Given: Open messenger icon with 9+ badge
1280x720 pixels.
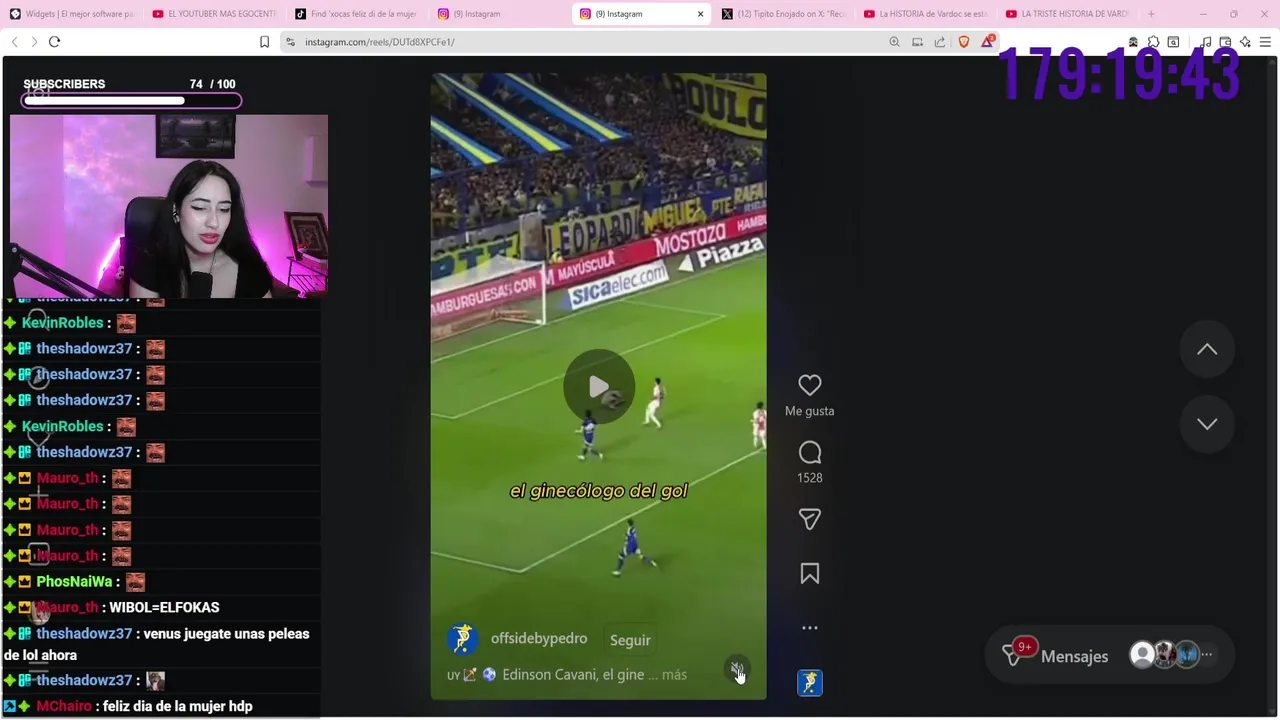Looking at the screenshot, I should (1012, 656).
